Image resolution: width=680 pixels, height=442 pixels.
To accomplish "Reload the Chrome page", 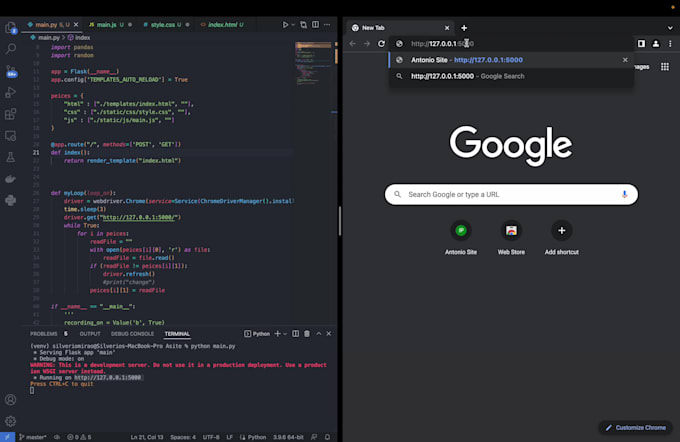I will pos(381,43).
